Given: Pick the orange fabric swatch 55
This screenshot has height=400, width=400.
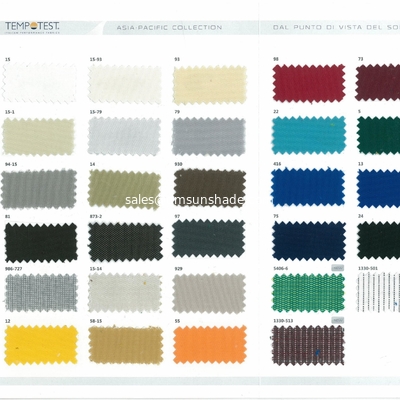Looking at the screenshot, I should (x=210, y=345).
